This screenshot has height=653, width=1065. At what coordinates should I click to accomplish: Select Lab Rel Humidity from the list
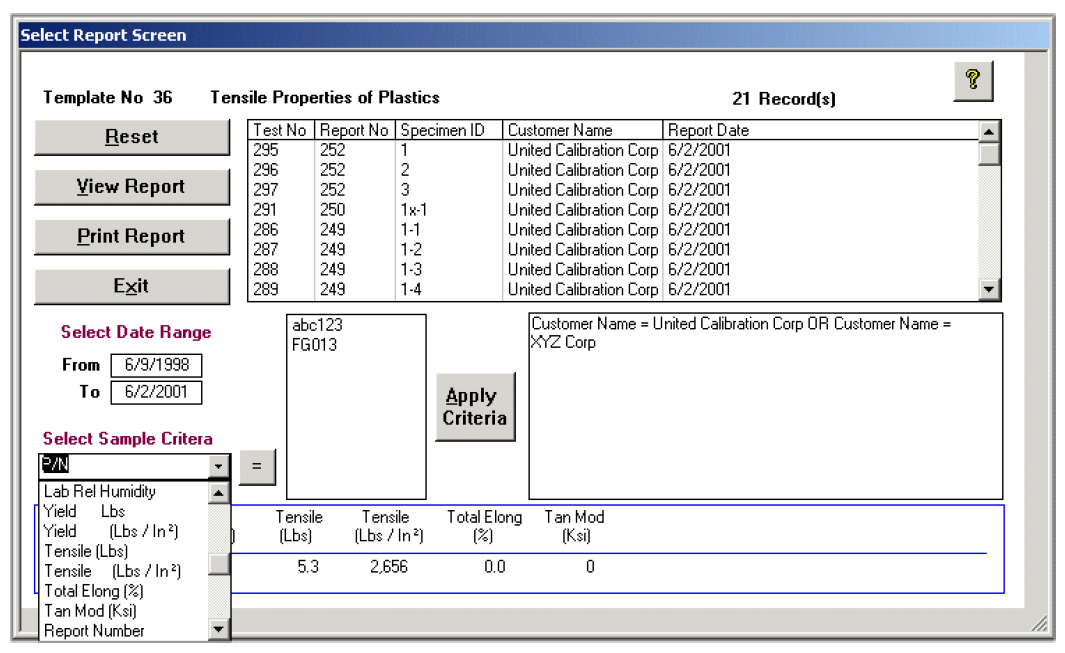tap(124, 491)
